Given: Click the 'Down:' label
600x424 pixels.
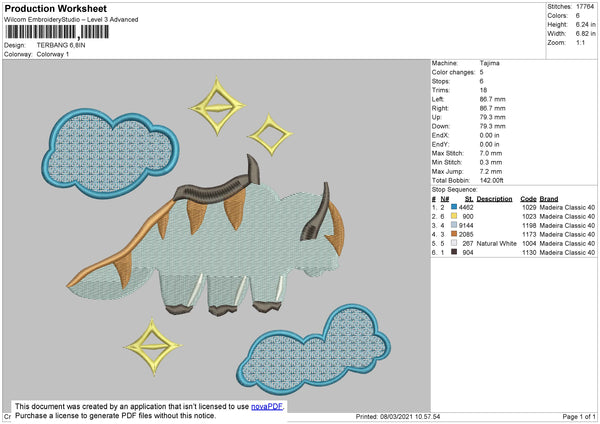Looking at the screenshot, I should (440, 126).
